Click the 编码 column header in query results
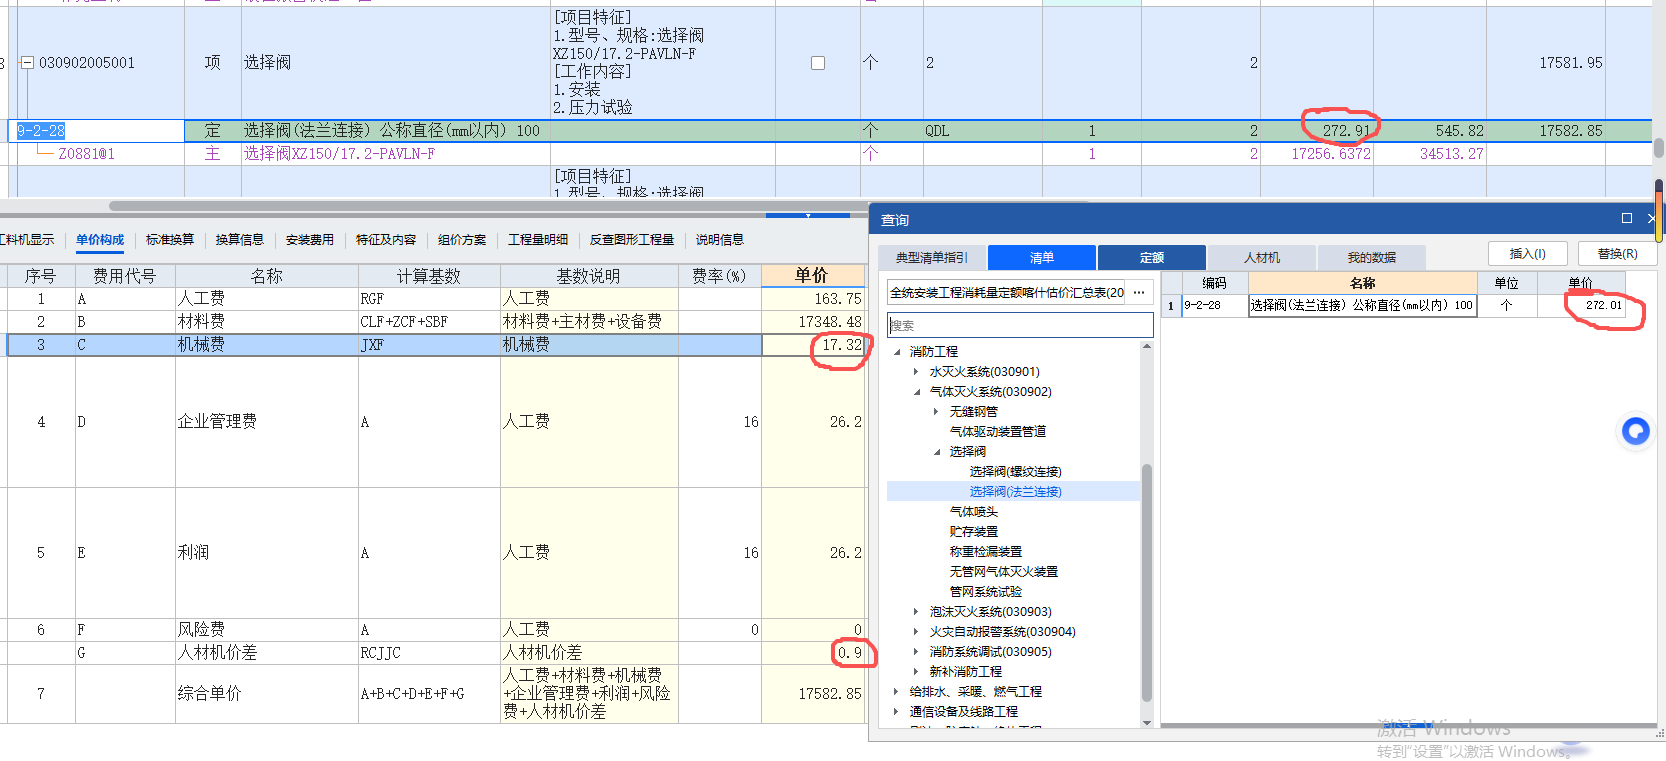The image size is (1666, 761). pyautogui.click(x=1213, y=283)
